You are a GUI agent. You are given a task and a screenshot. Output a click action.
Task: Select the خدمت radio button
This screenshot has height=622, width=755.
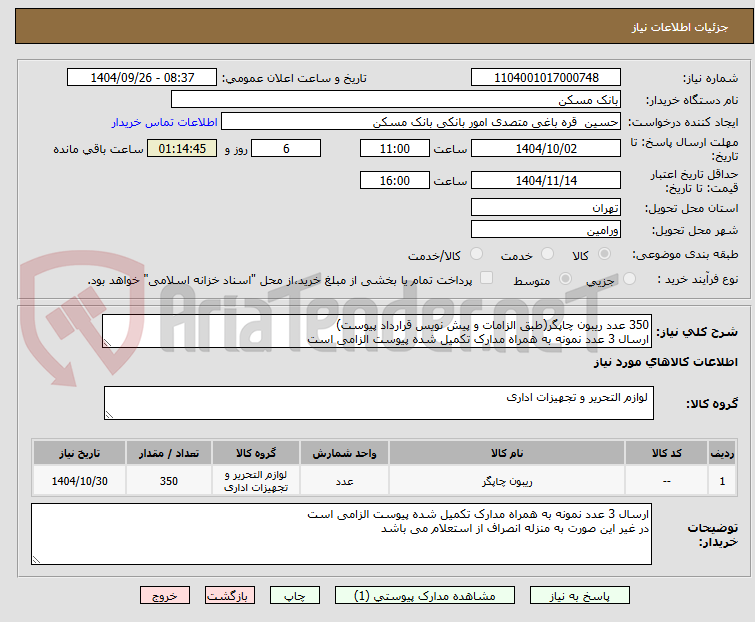(547, 254)
